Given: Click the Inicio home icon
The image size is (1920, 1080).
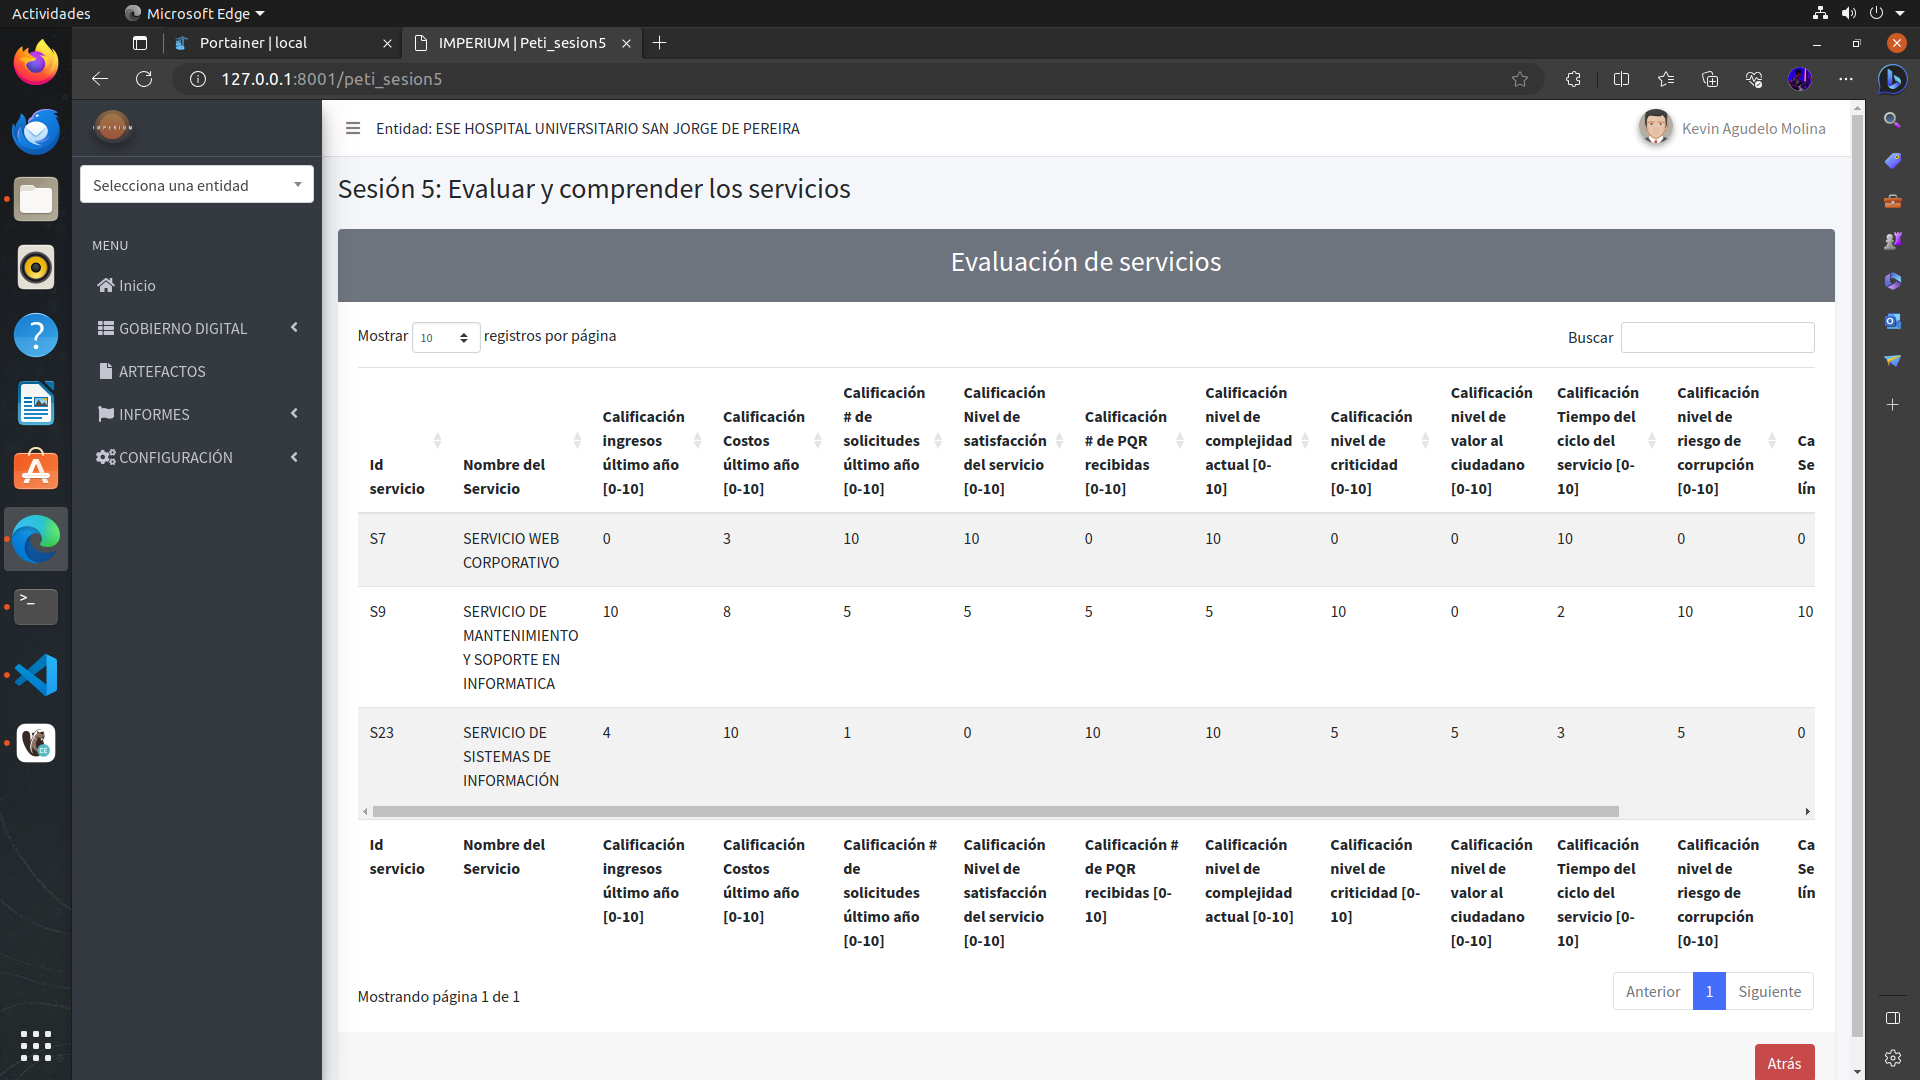Looking at the screenshot, I should pyautogui.click(x=105, y=285).
